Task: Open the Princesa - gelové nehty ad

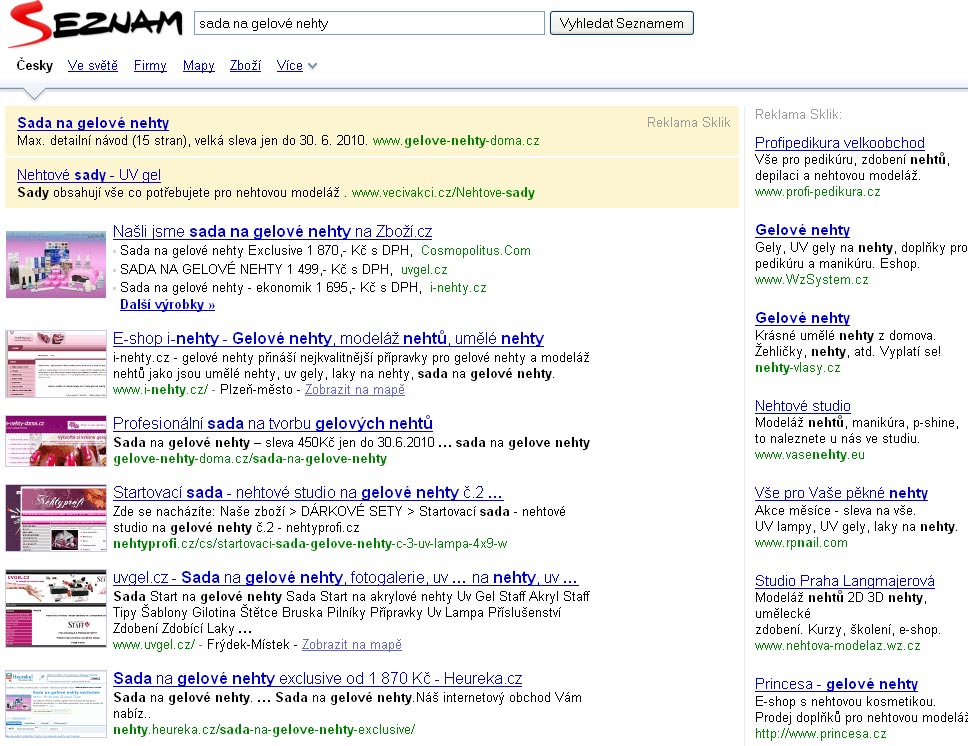Action: 837,684
